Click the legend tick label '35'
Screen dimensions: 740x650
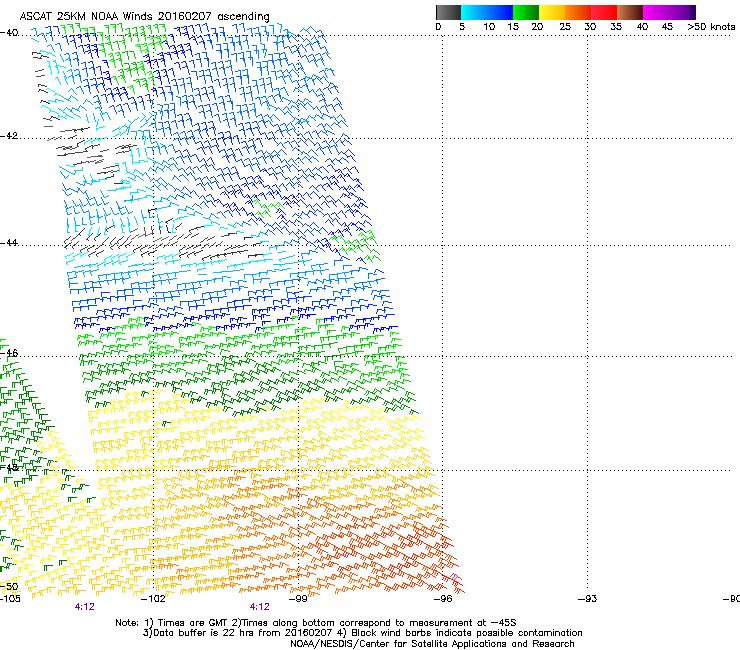616,26
